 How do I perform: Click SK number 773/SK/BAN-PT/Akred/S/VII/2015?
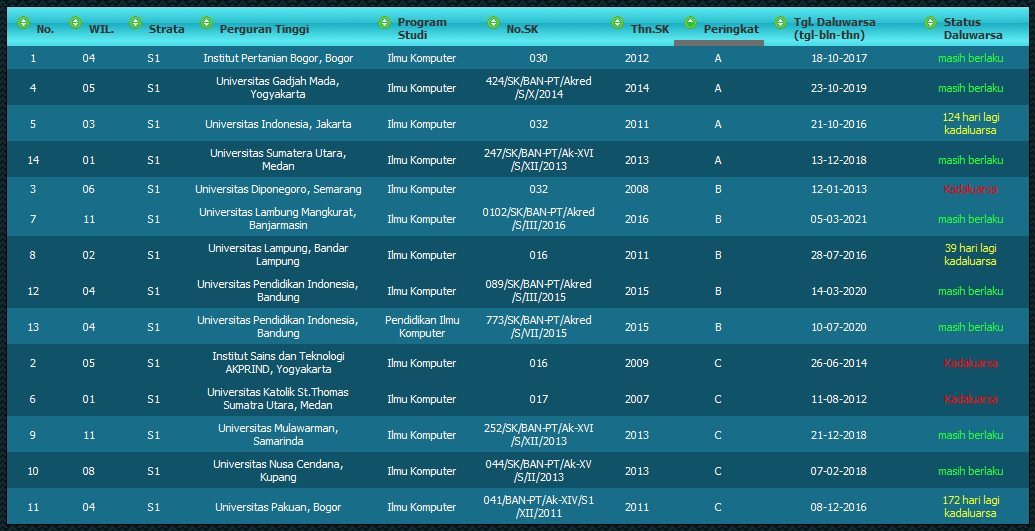(x=538, y=327)
